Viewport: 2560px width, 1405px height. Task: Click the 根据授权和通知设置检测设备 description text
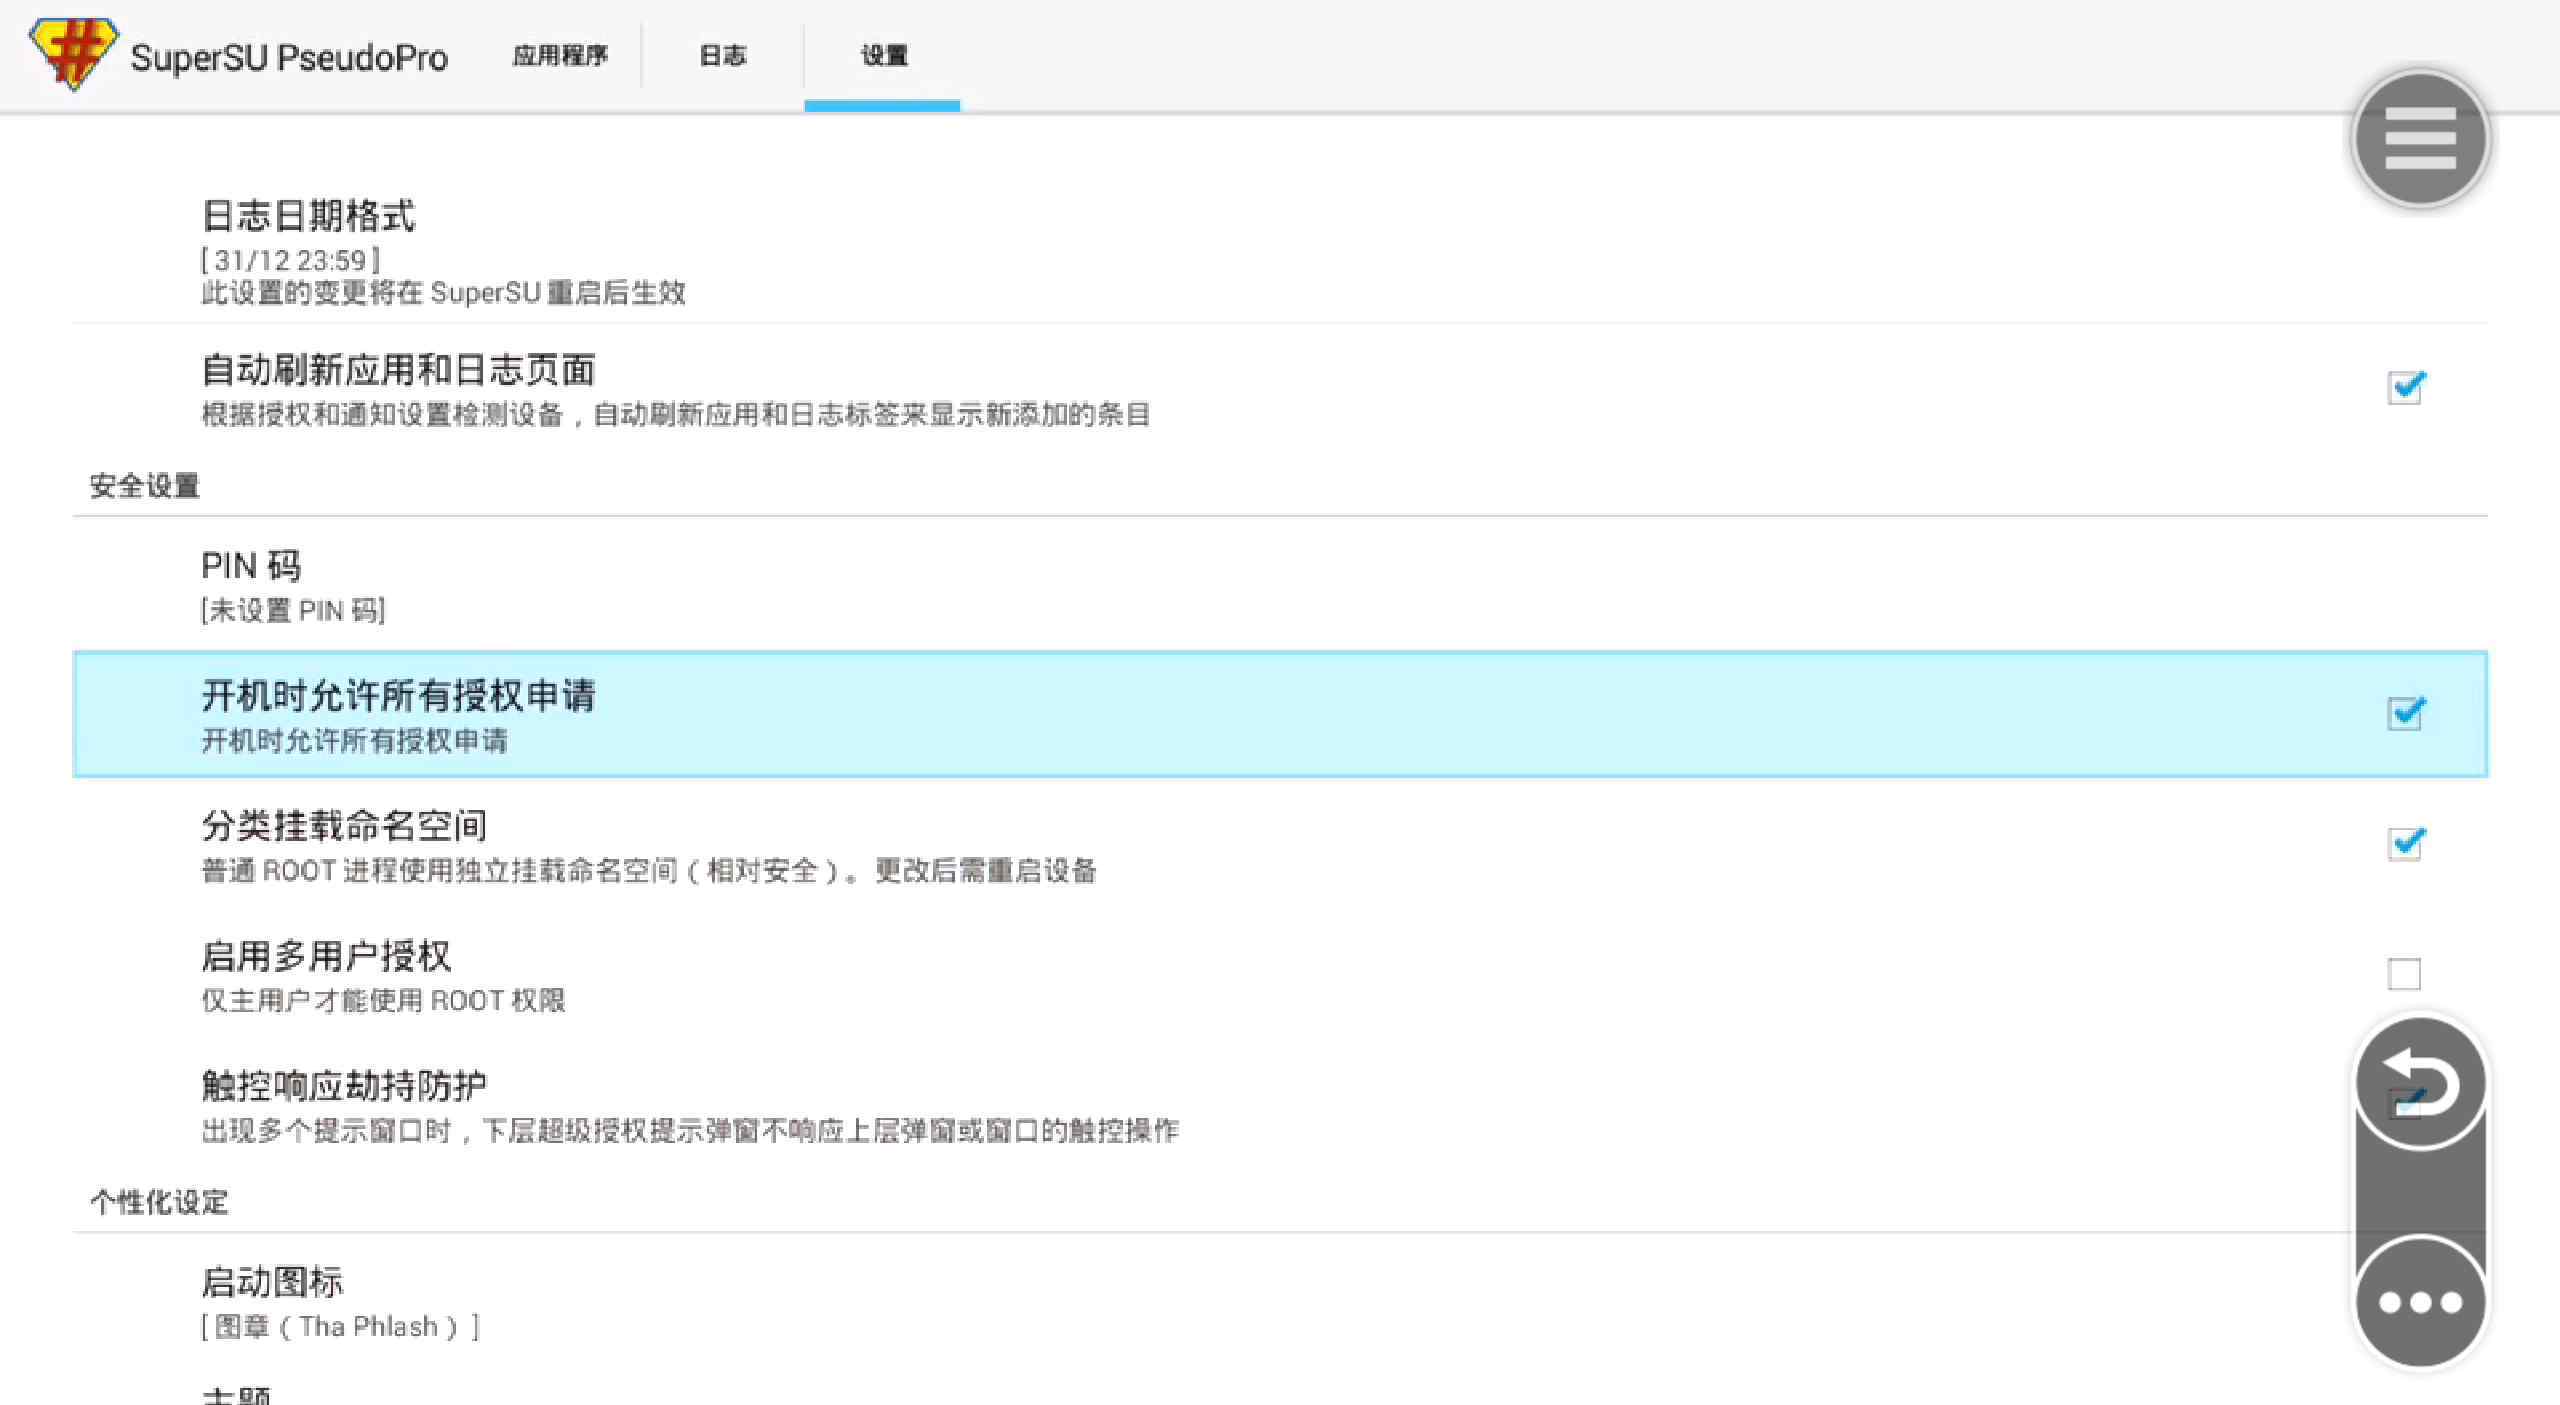click(x=676, y=415)
